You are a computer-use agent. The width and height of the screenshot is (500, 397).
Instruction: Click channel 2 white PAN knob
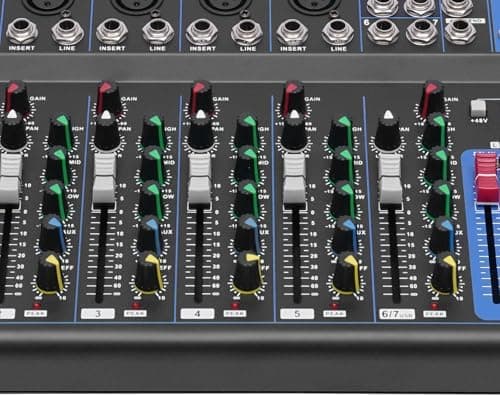click(13, 130)
